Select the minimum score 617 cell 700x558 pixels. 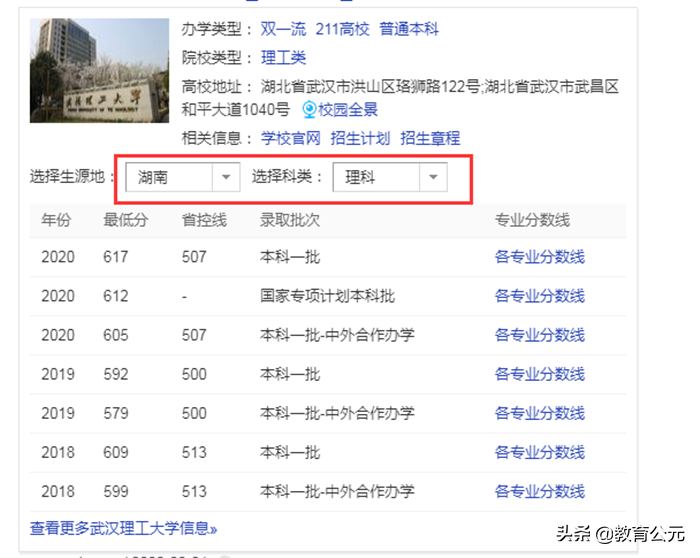(x=116, y=257)
